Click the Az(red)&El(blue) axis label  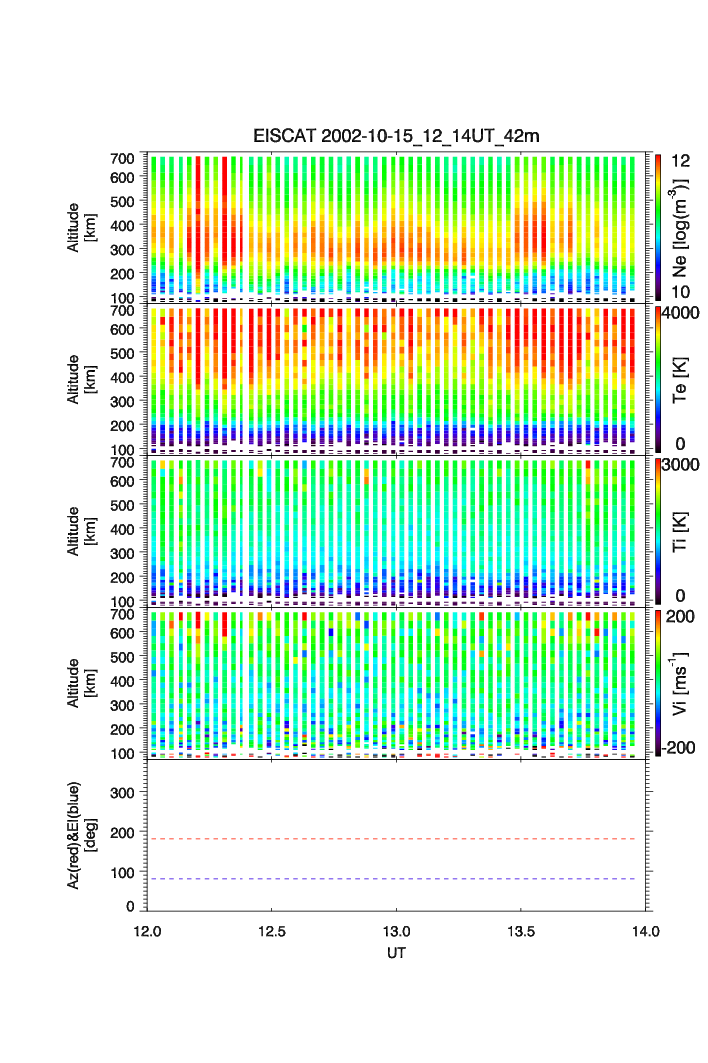coord(81,835)
